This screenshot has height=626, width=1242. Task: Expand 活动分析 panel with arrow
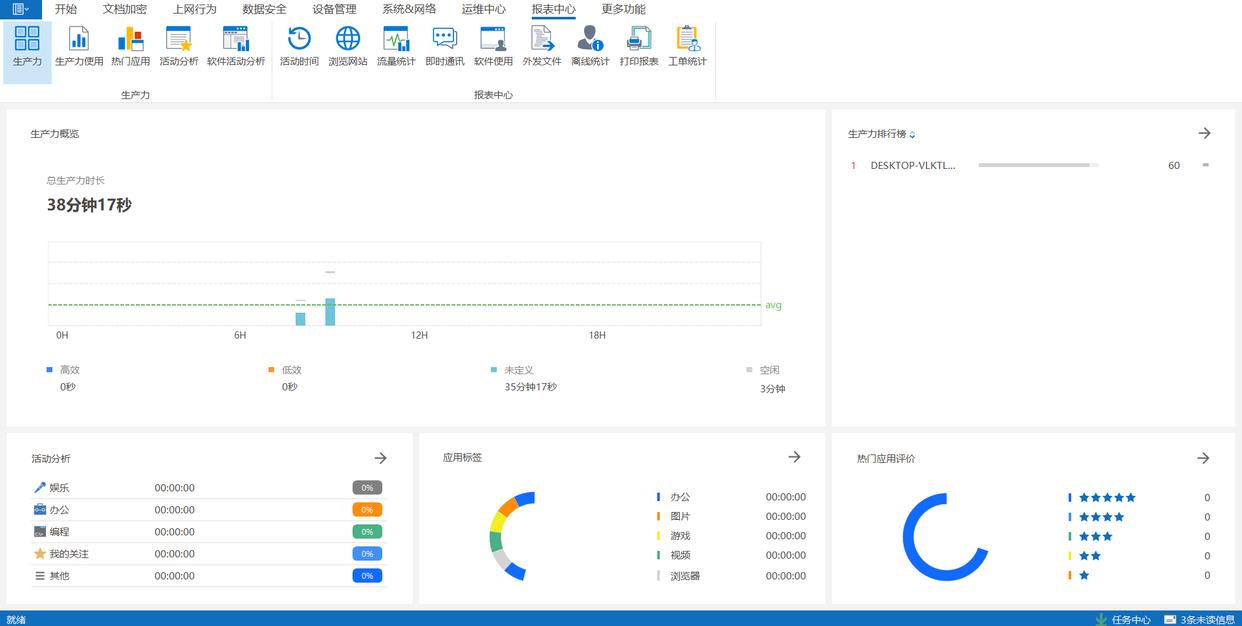coord(380,458)
